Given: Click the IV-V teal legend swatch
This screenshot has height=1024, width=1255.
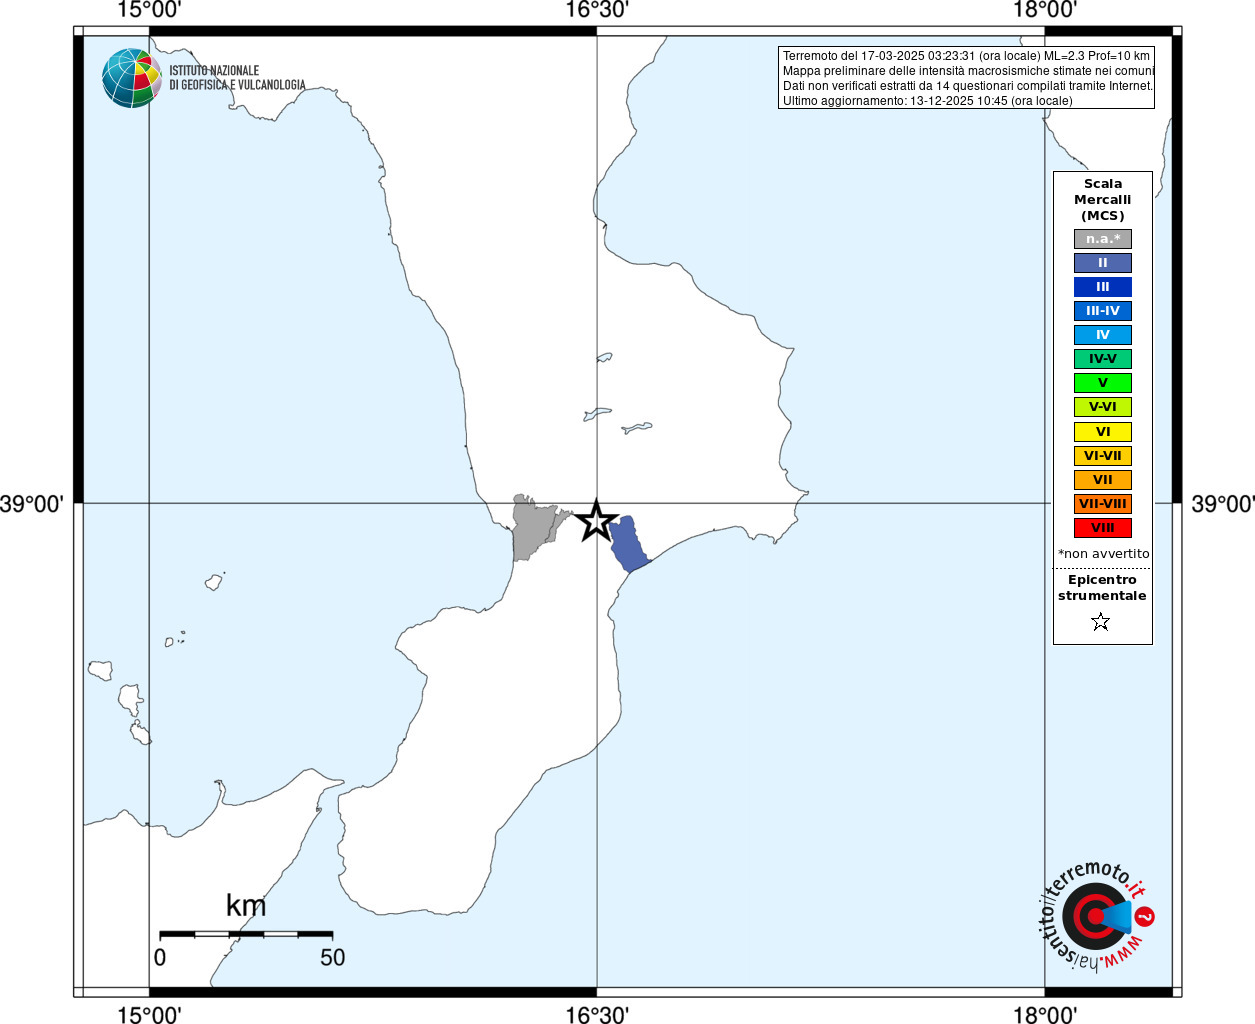Looking at the screenshot, I should (1103, 359).
